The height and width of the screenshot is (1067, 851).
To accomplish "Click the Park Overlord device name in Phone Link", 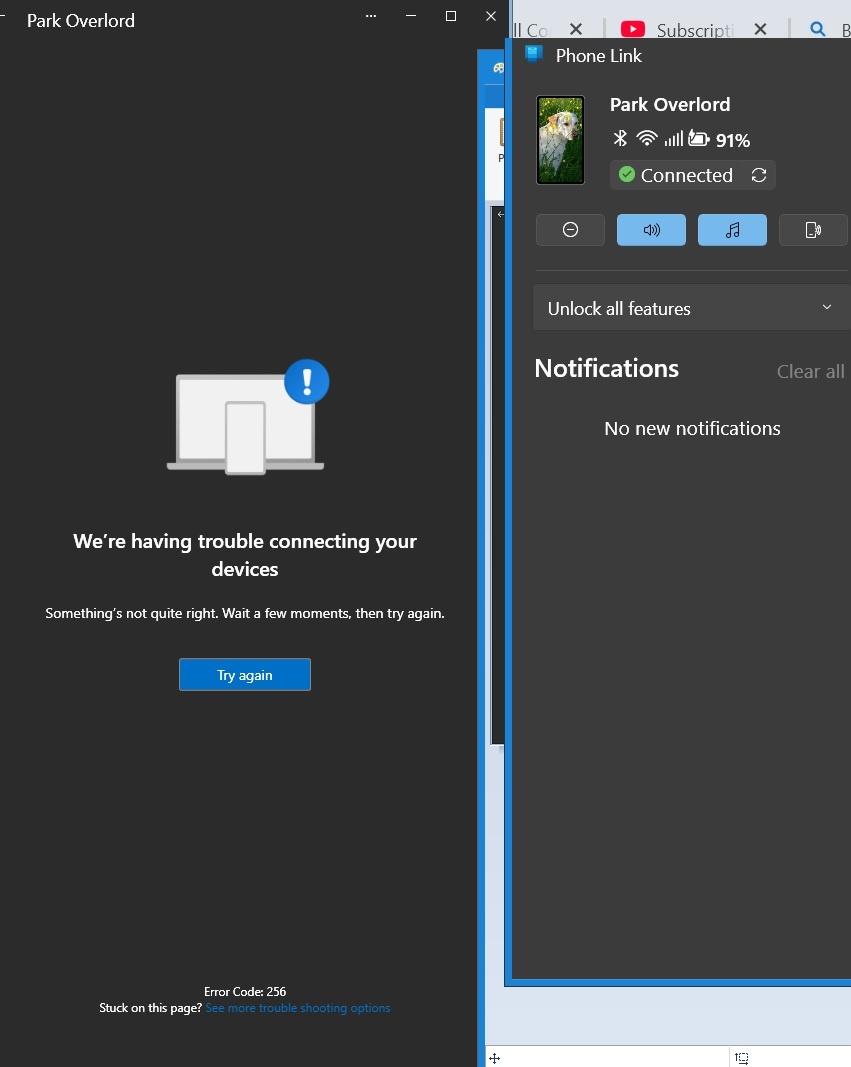I will pos(669,104).
